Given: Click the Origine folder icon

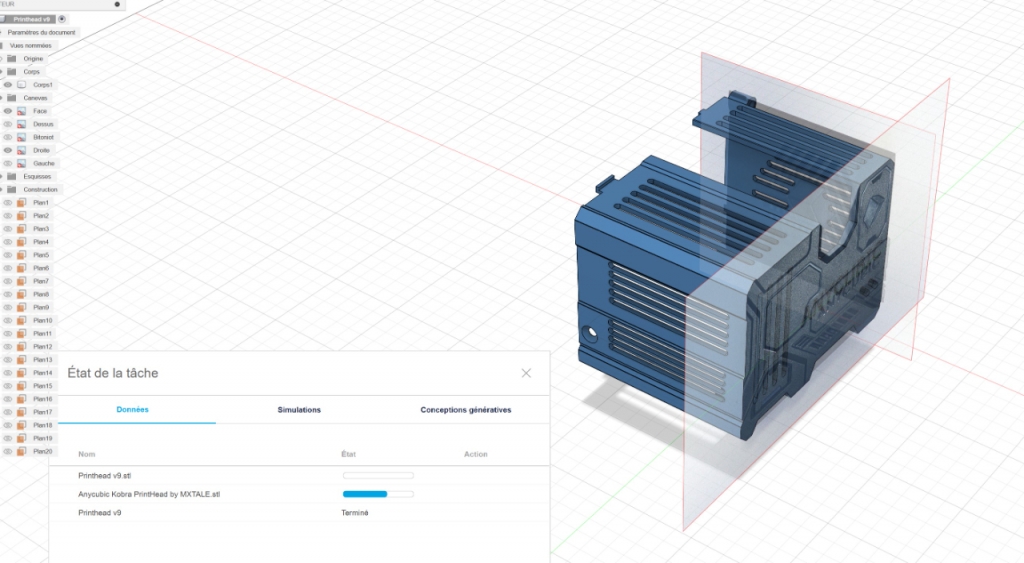Looking at the screenshot, I should coord(12,59).
